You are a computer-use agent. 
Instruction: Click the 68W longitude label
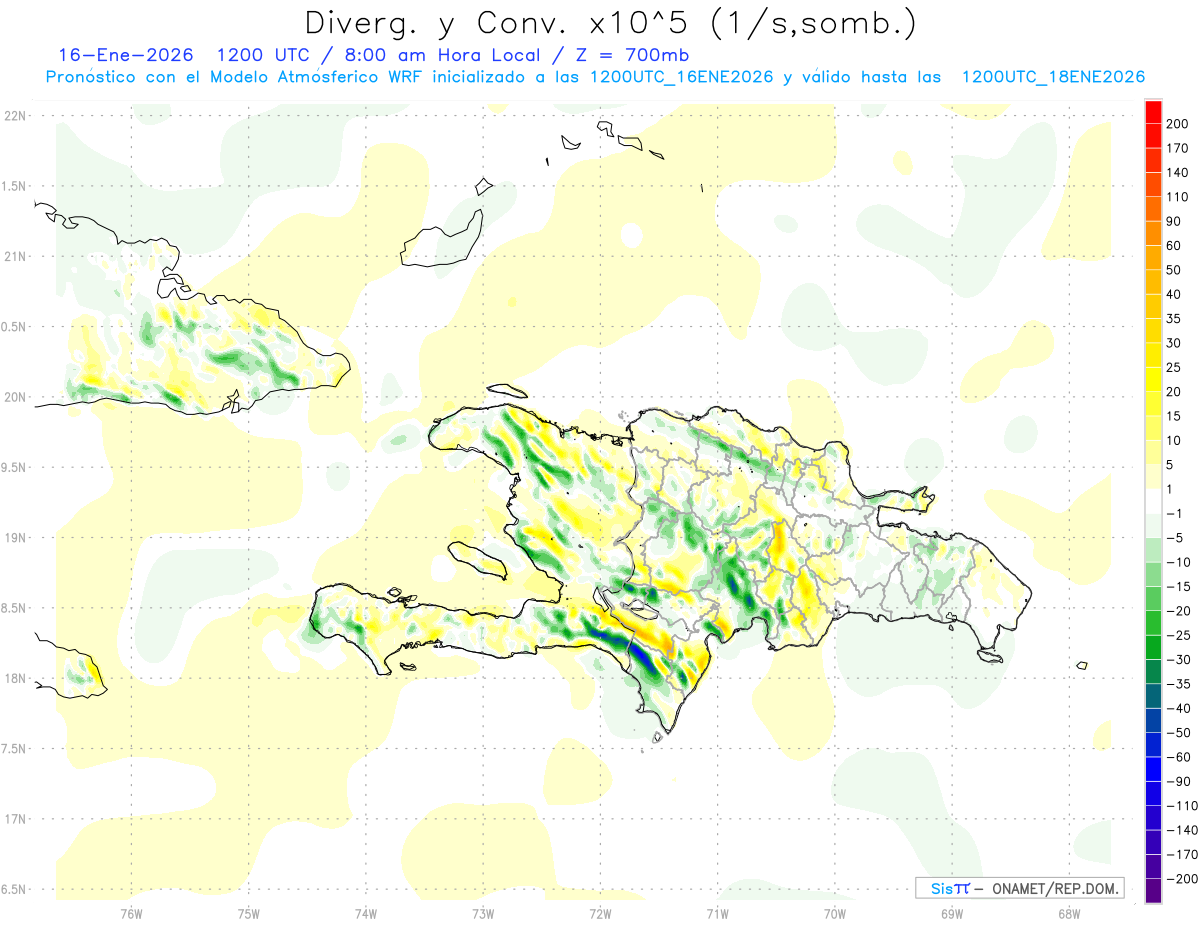click(1069, 913)
